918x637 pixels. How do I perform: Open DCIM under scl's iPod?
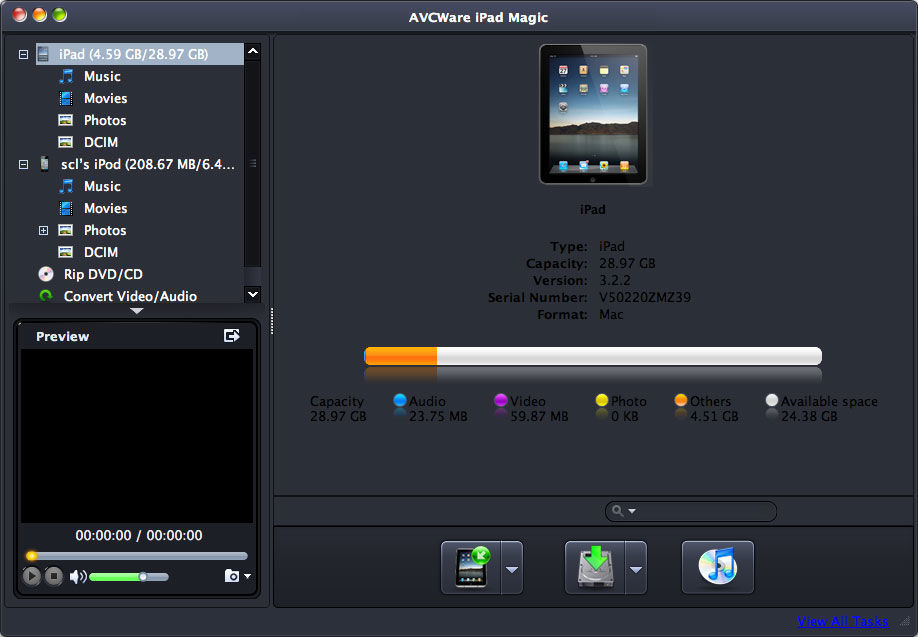tap(101, 252)
